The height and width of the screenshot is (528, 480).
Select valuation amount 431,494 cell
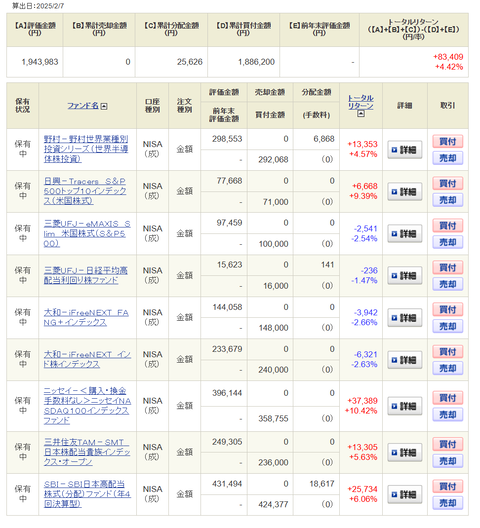[x=227, y=484]
